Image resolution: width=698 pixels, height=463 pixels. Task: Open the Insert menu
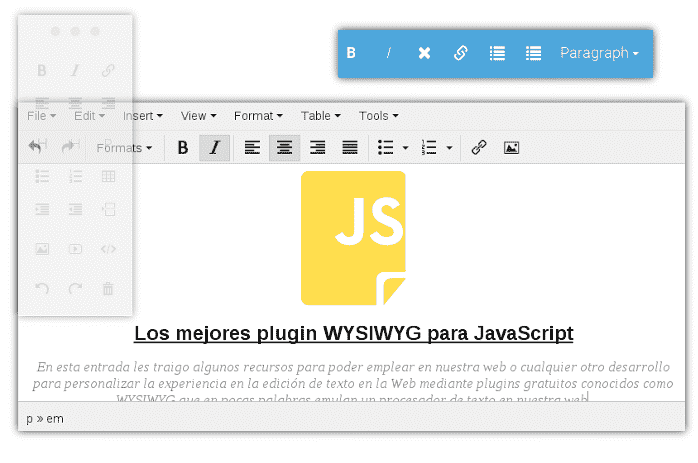tap(142, 116)
